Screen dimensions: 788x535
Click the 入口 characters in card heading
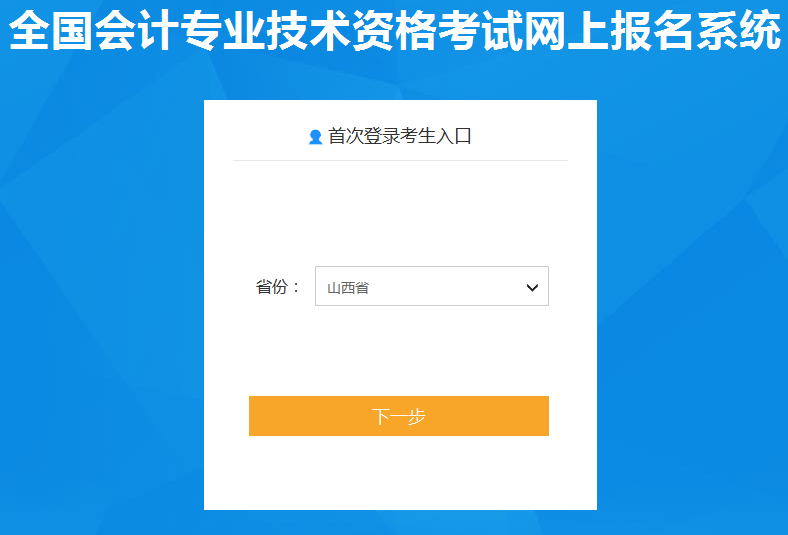click(453, 136)
